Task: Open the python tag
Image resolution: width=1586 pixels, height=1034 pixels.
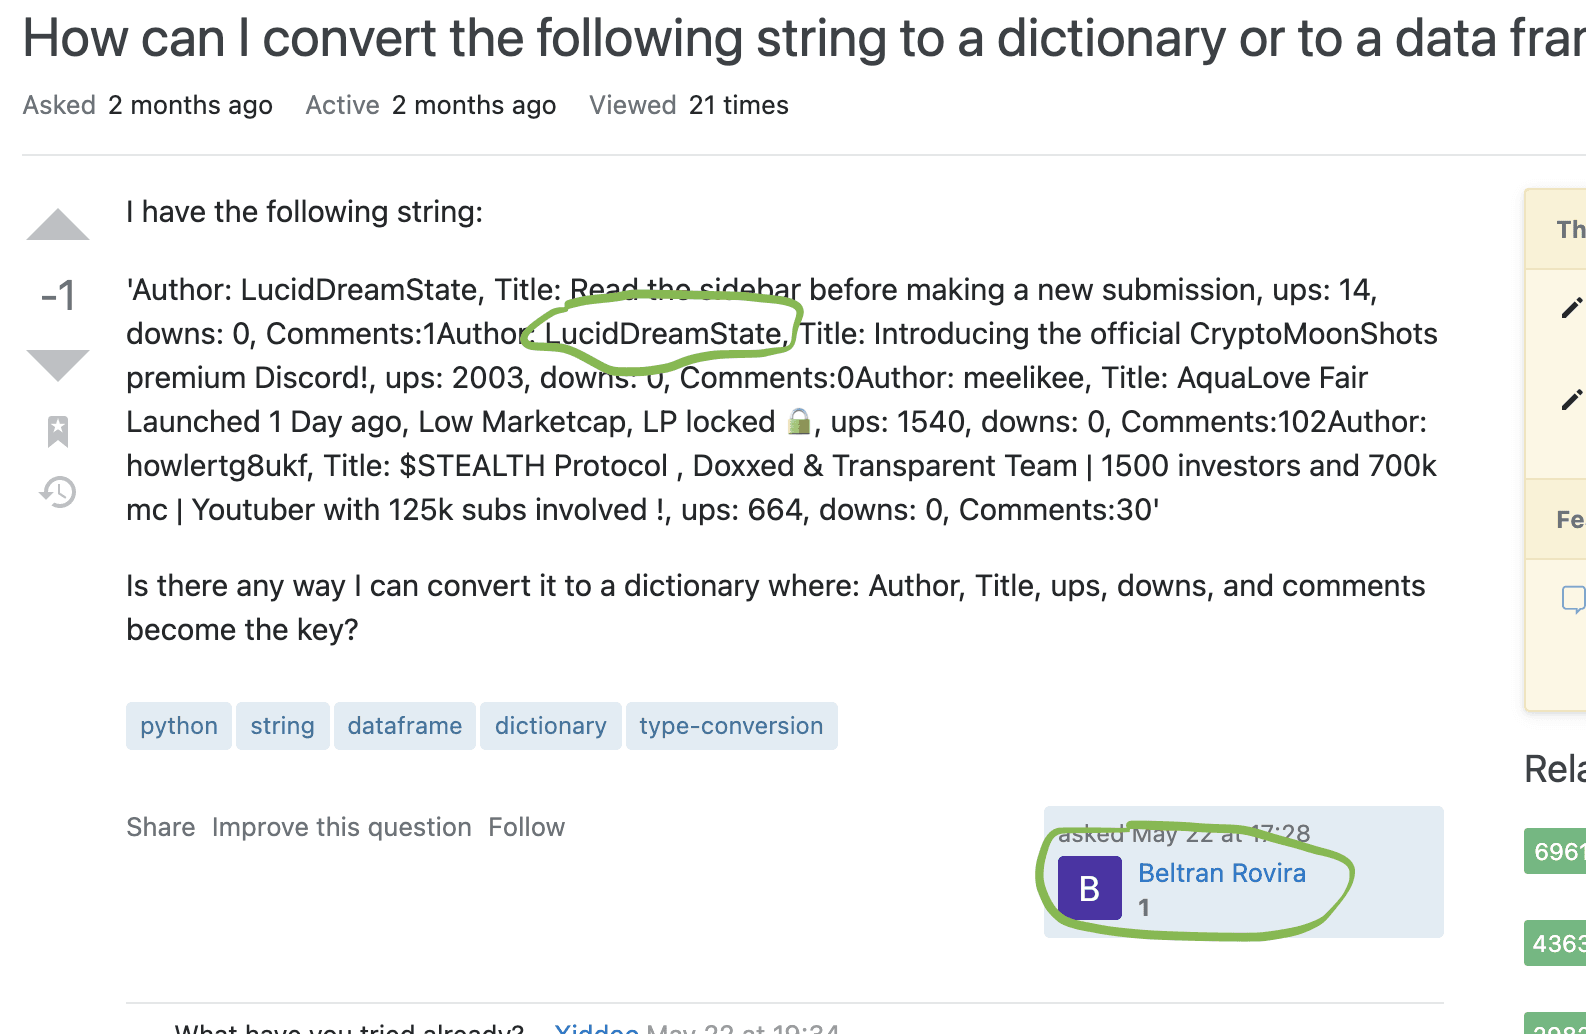Action: click(179, 726)
